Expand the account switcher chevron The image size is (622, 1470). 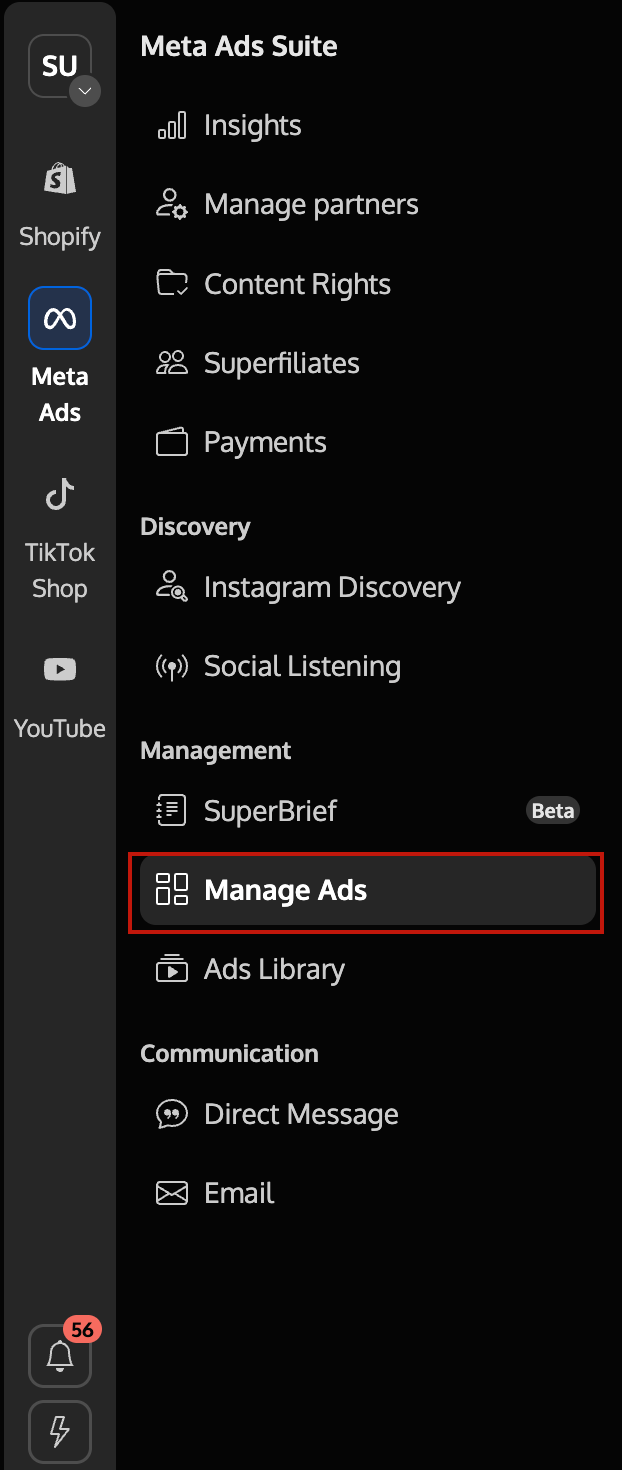click(x=85, y=91)
